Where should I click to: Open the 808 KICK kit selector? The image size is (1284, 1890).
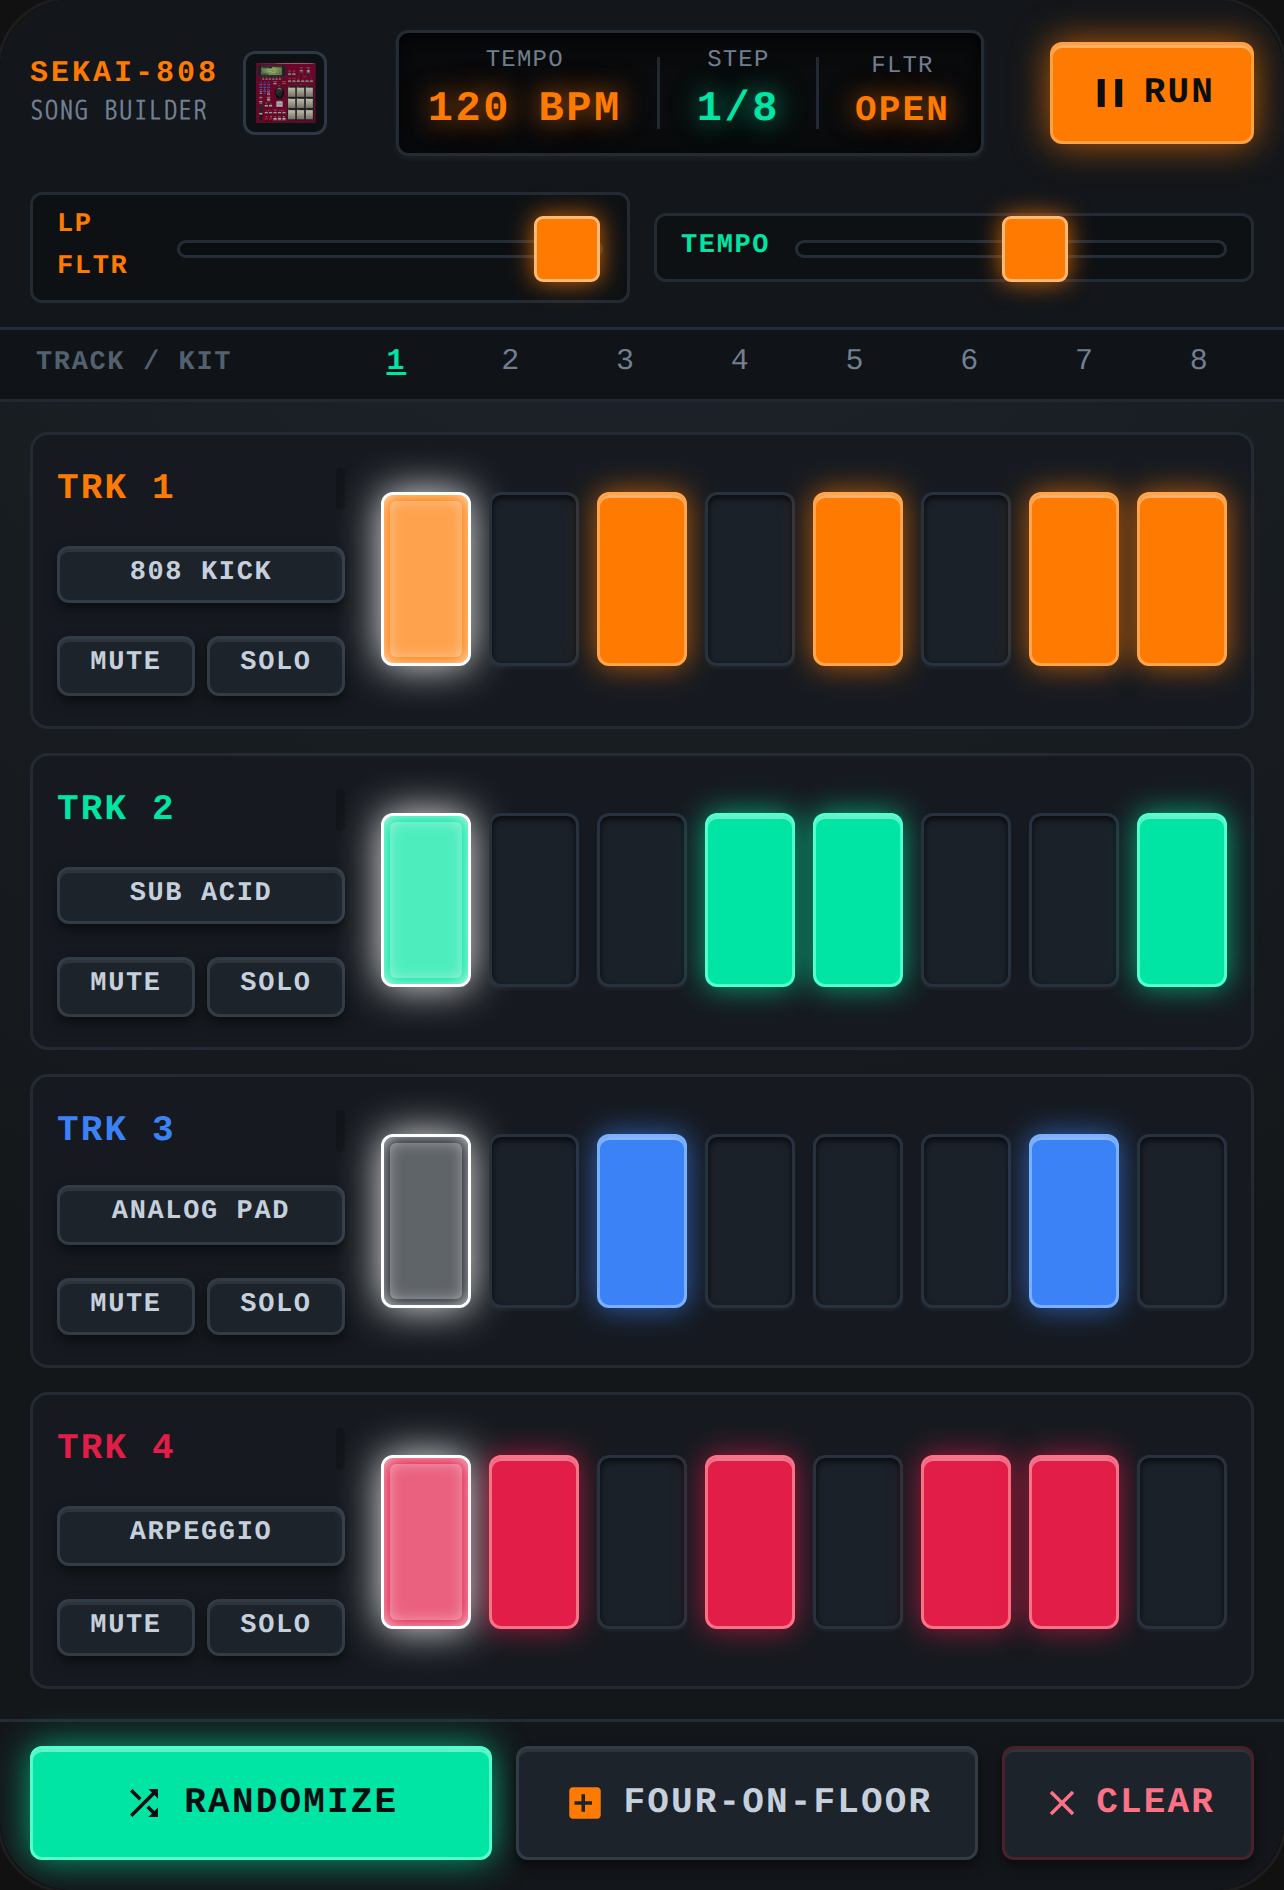(x=201, y=574)
